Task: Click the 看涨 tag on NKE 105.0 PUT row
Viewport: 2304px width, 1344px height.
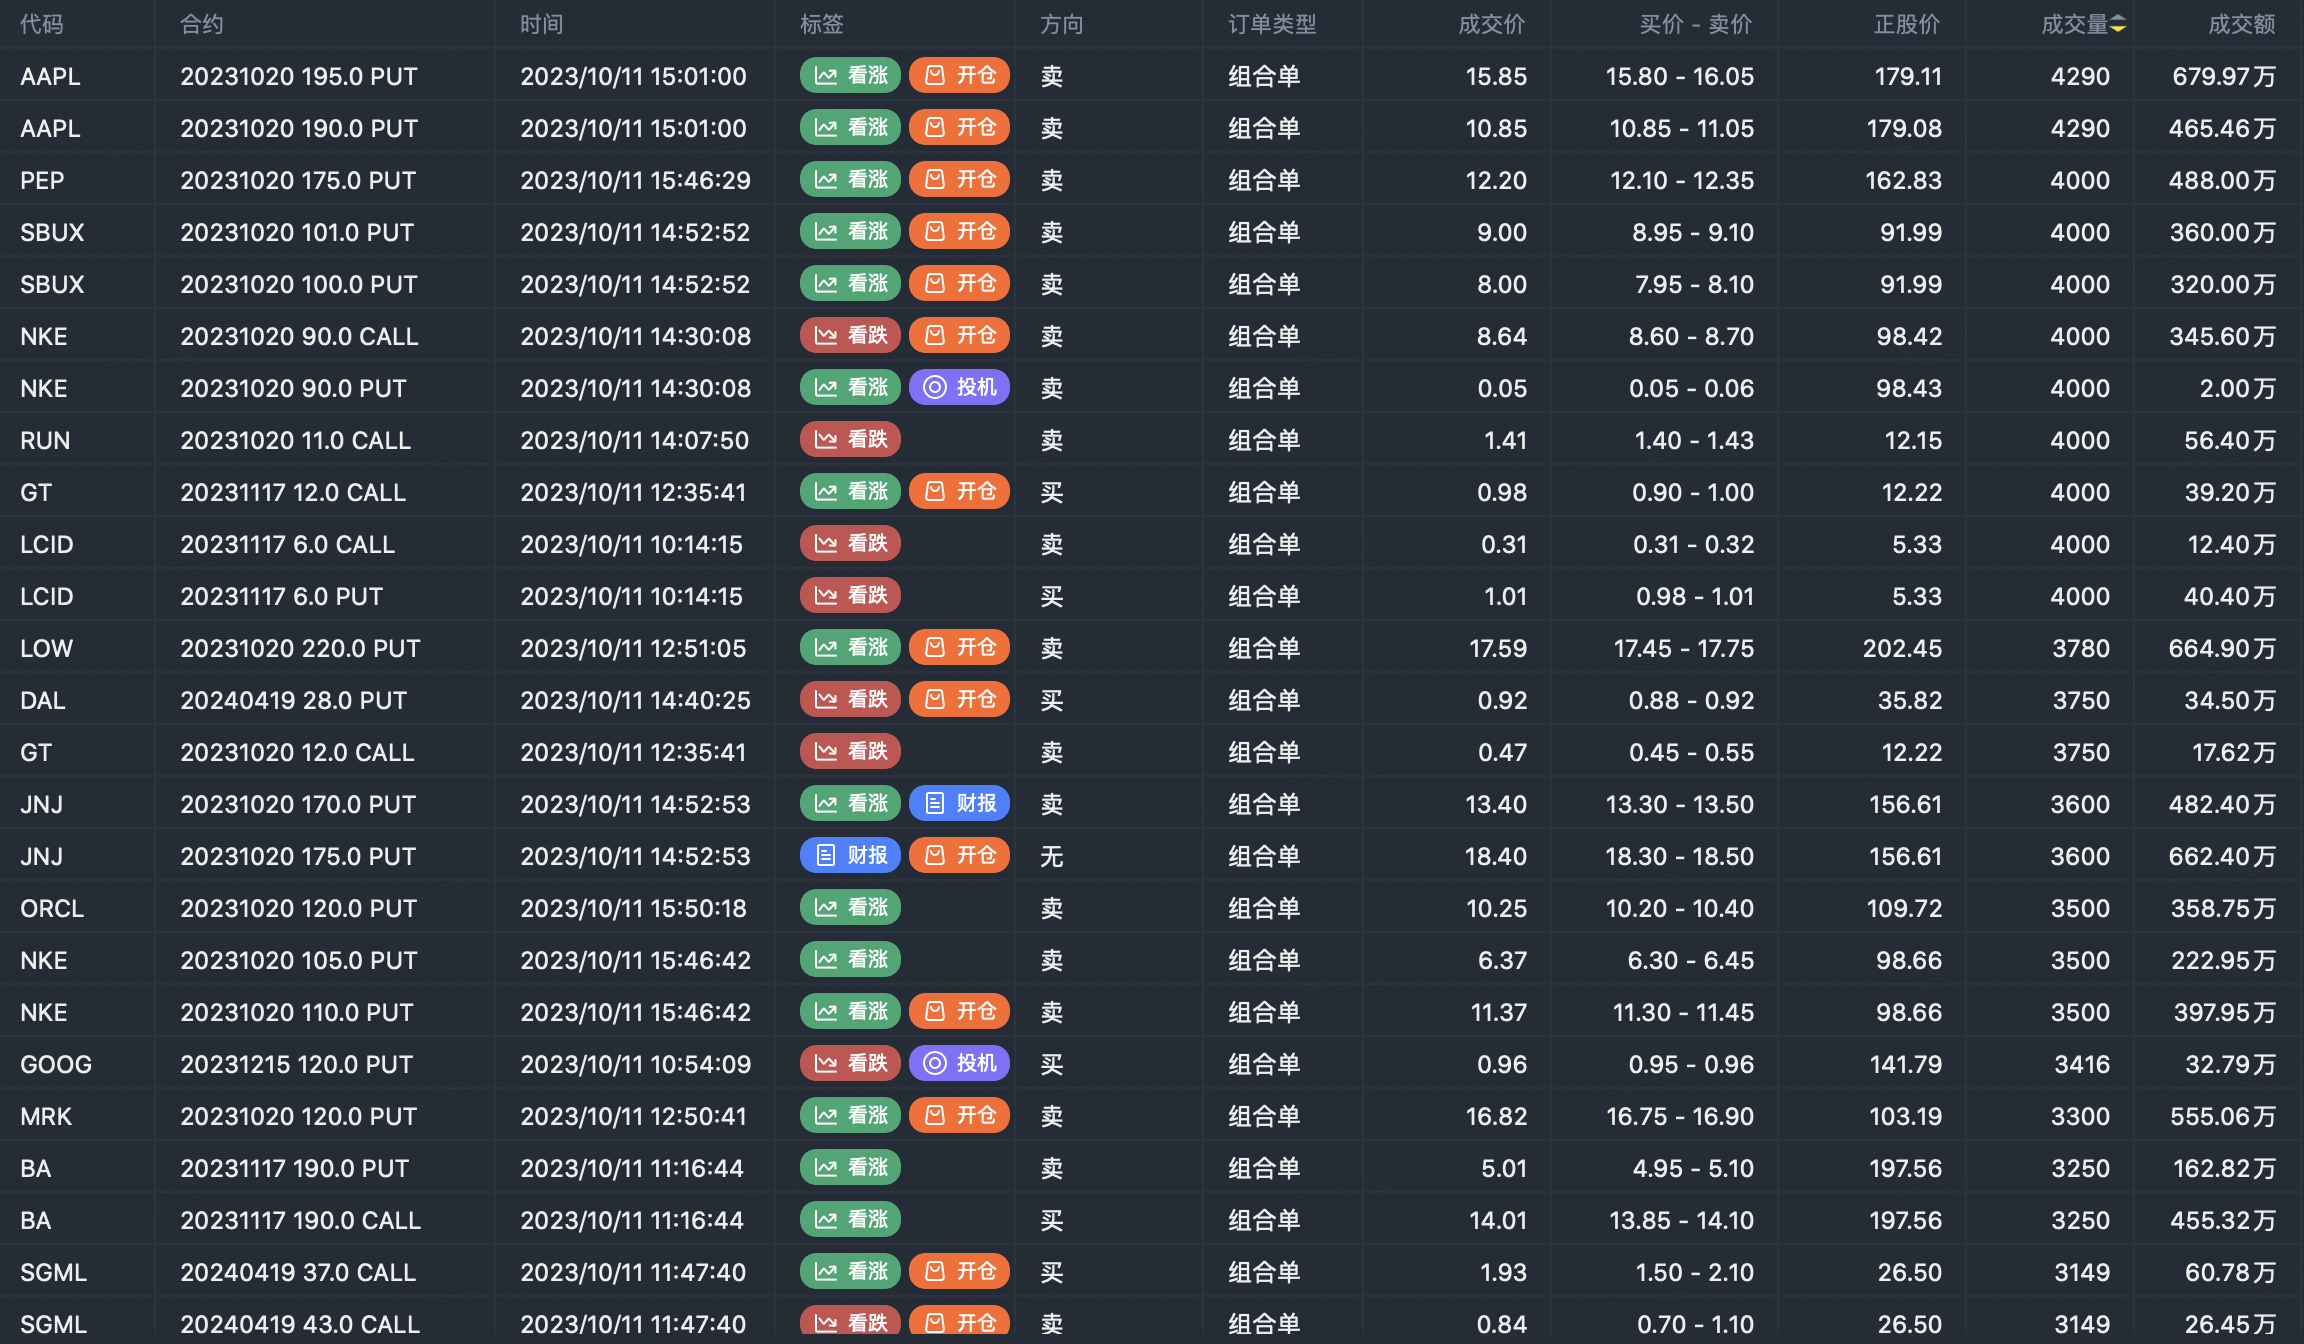Action: tap(850, 960)
